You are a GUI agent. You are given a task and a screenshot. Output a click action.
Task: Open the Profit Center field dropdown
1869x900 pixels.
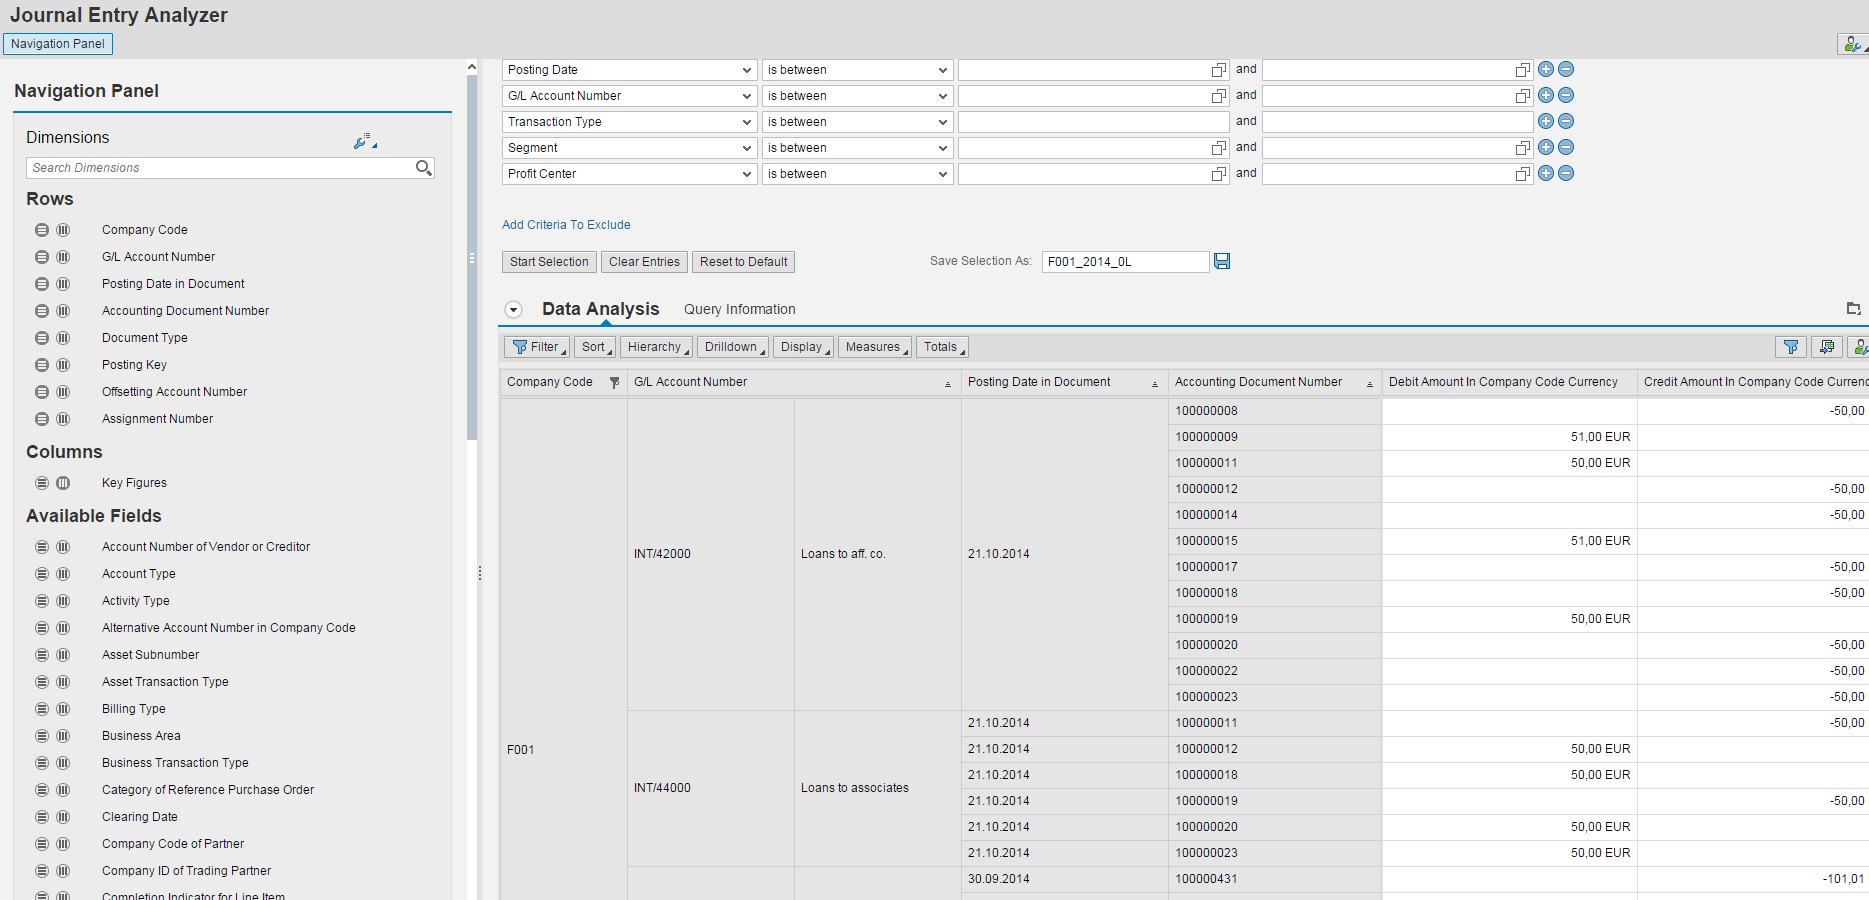click(747, 174)
